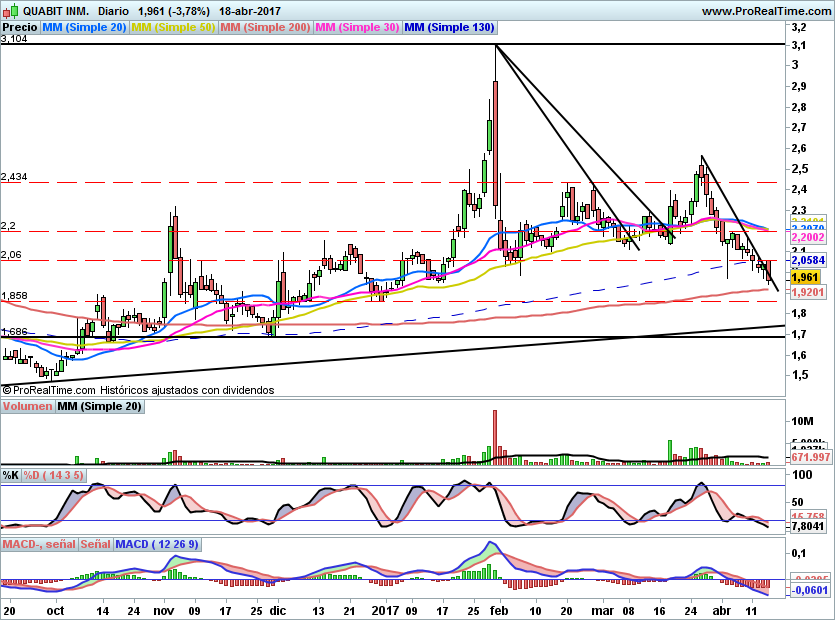Click the magenta MM (Simple 30) label
Image resolution: width=835 pixels, height=620 pixels.
pyautogui.click(x=357, y=28)
